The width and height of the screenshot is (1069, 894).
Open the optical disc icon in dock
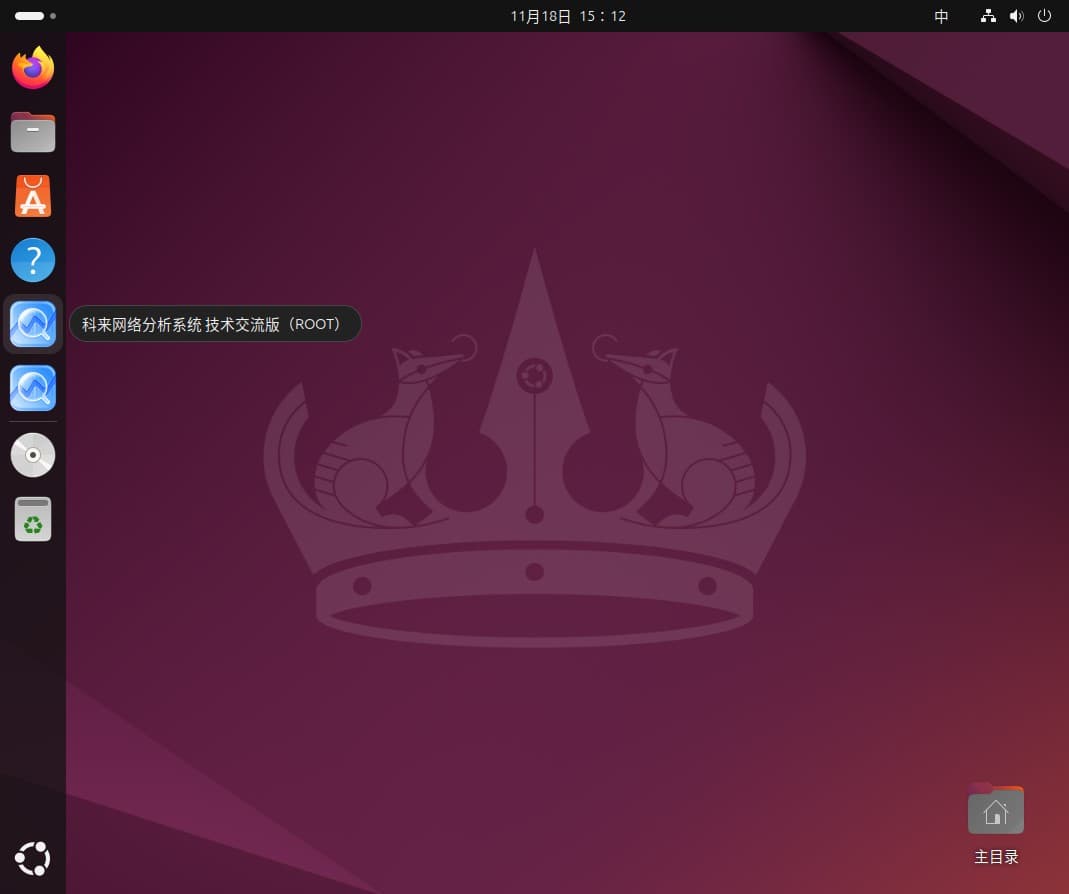pos(33,455)
